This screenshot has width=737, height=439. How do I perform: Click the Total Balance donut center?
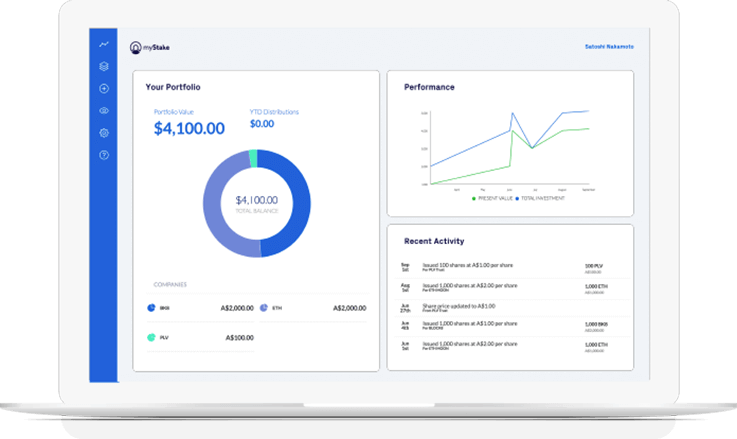[x=257, y=202]
